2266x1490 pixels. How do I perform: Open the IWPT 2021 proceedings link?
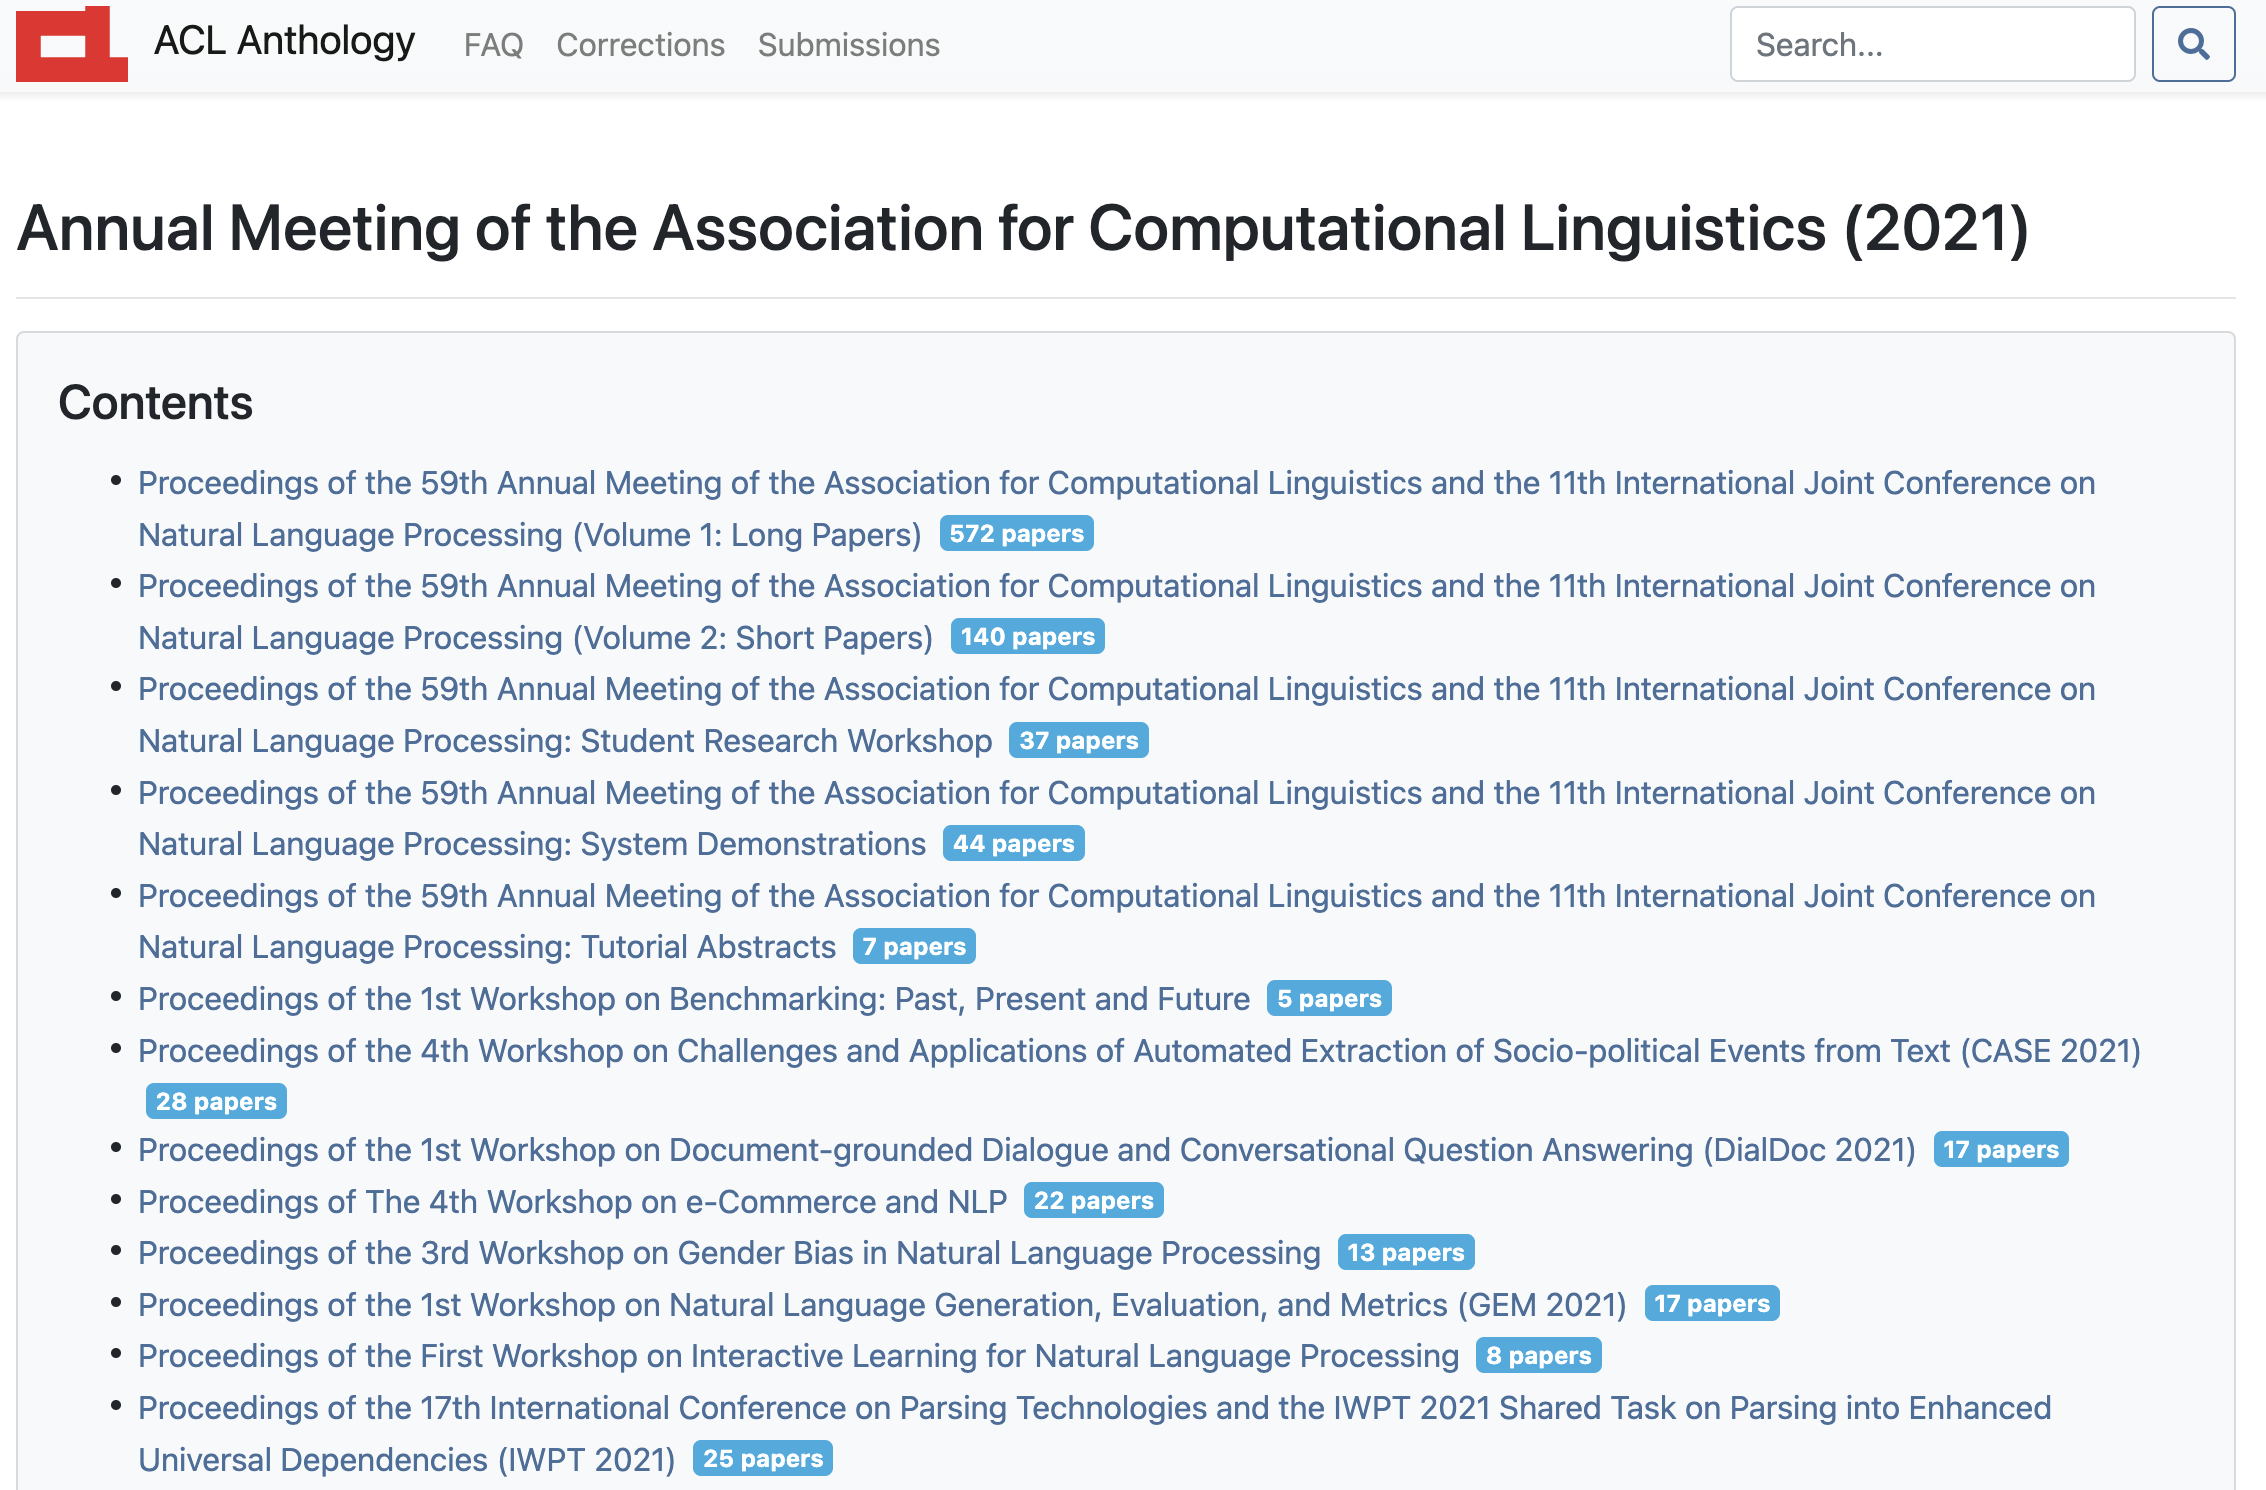(x=1094, y=1433)
